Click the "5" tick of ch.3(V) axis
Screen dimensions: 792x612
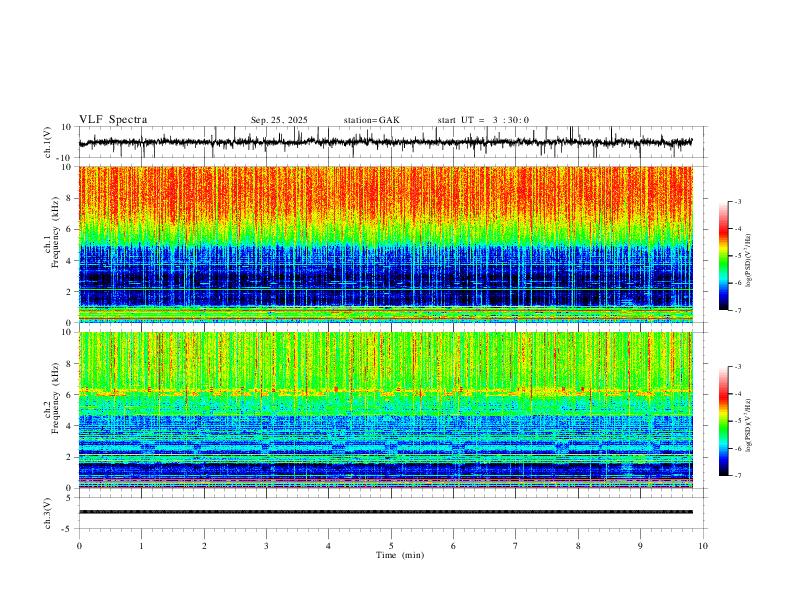(70, 497)
